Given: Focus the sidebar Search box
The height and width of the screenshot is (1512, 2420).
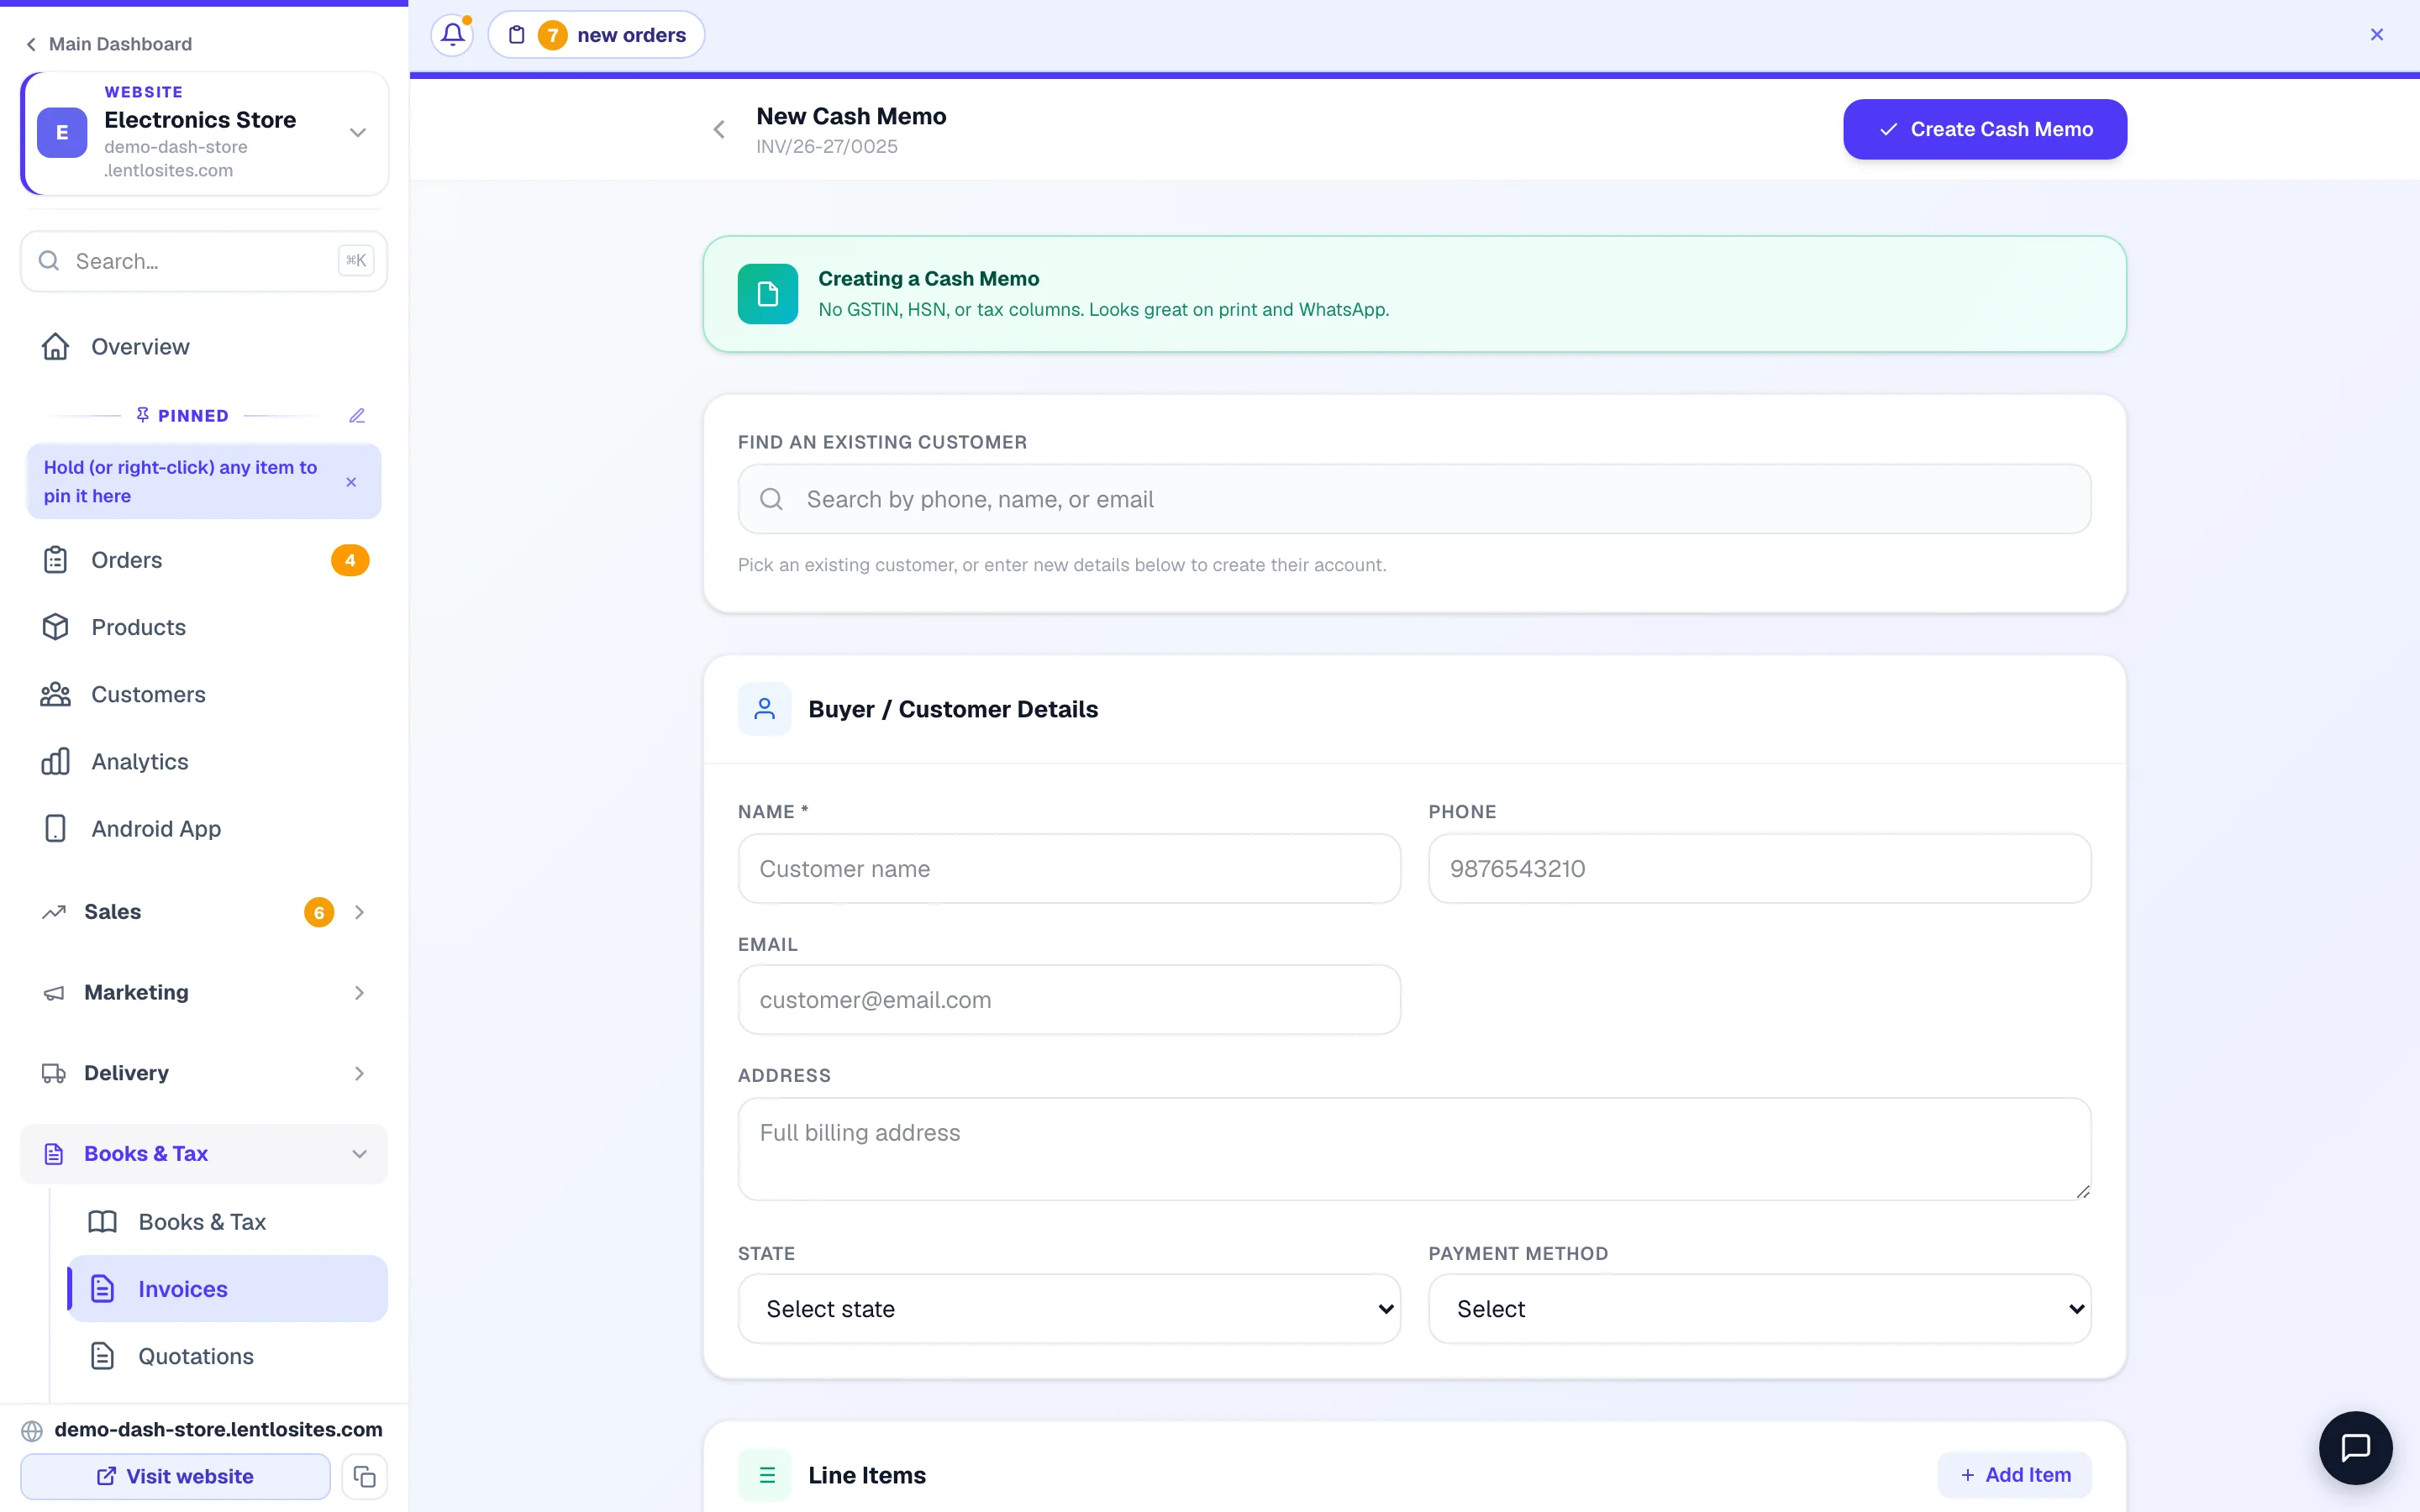Looking at the screenshot, I should [204, 261].
